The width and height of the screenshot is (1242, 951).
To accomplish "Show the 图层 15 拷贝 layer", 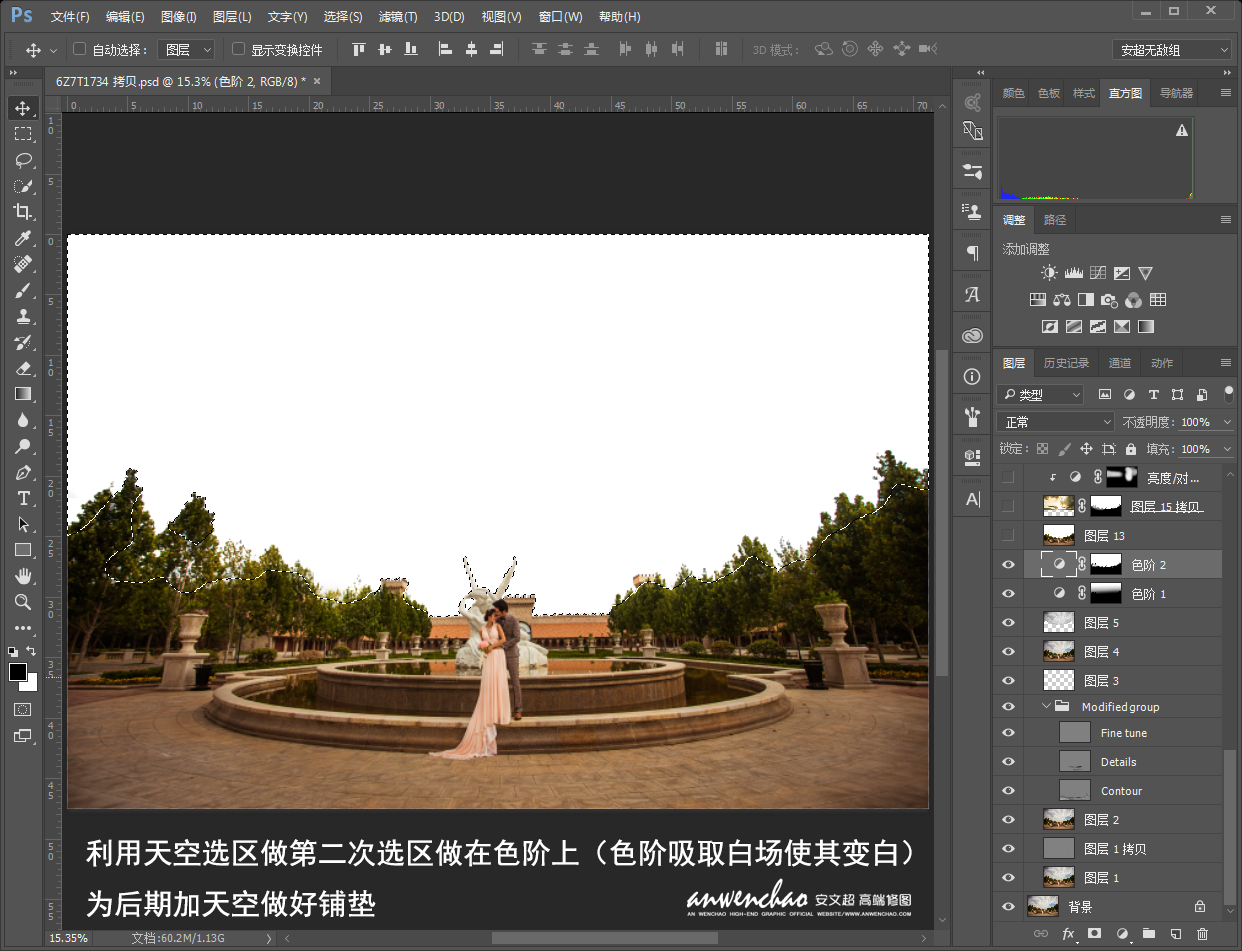I will click(x=1008, y=506).
